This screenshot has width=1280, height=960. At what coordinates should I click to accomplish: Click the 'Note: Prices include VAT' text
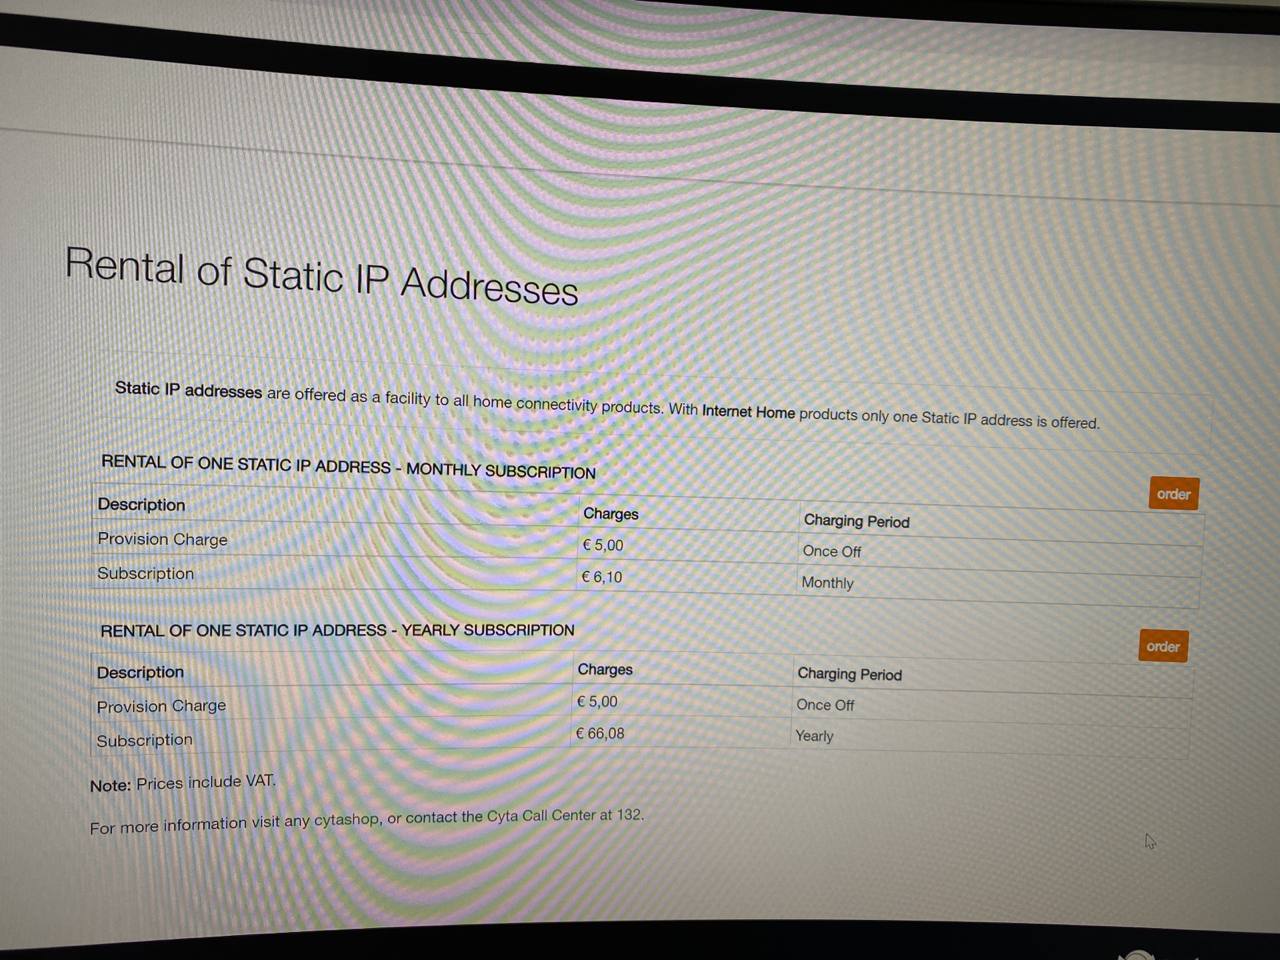[183, 783]
